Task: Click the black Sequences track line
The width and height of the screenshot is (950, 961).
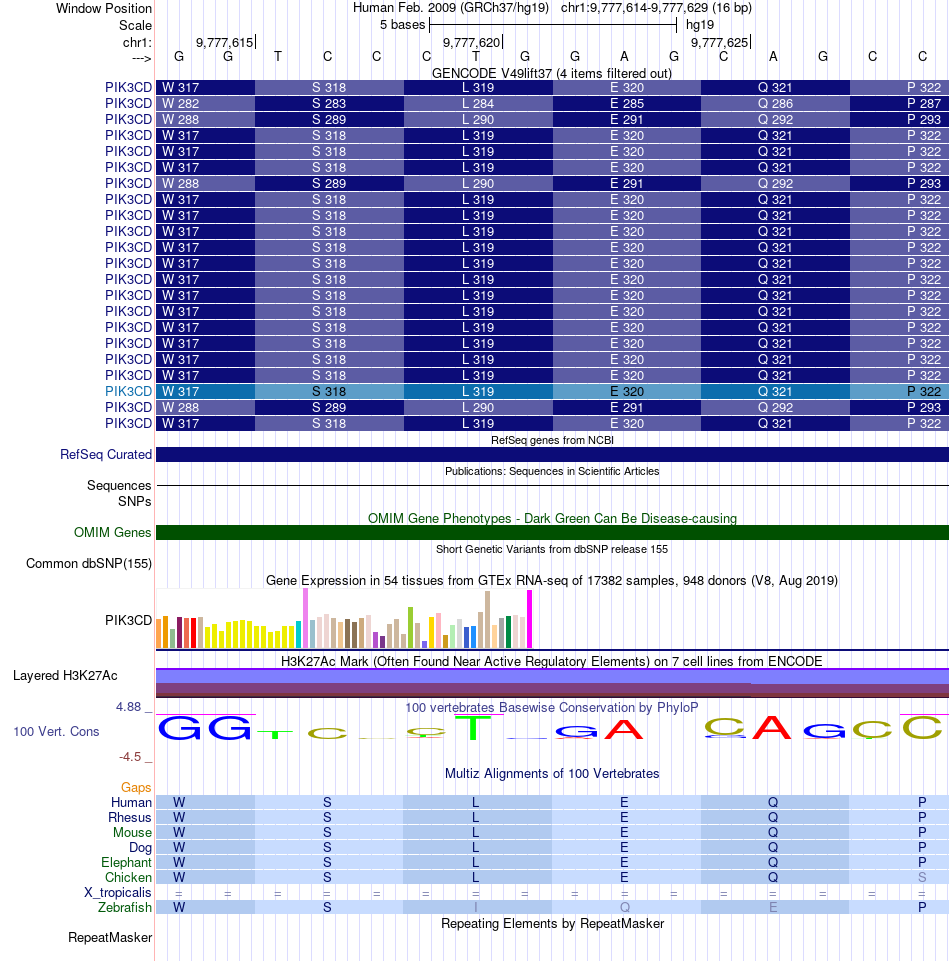Action: click(552, 485)
